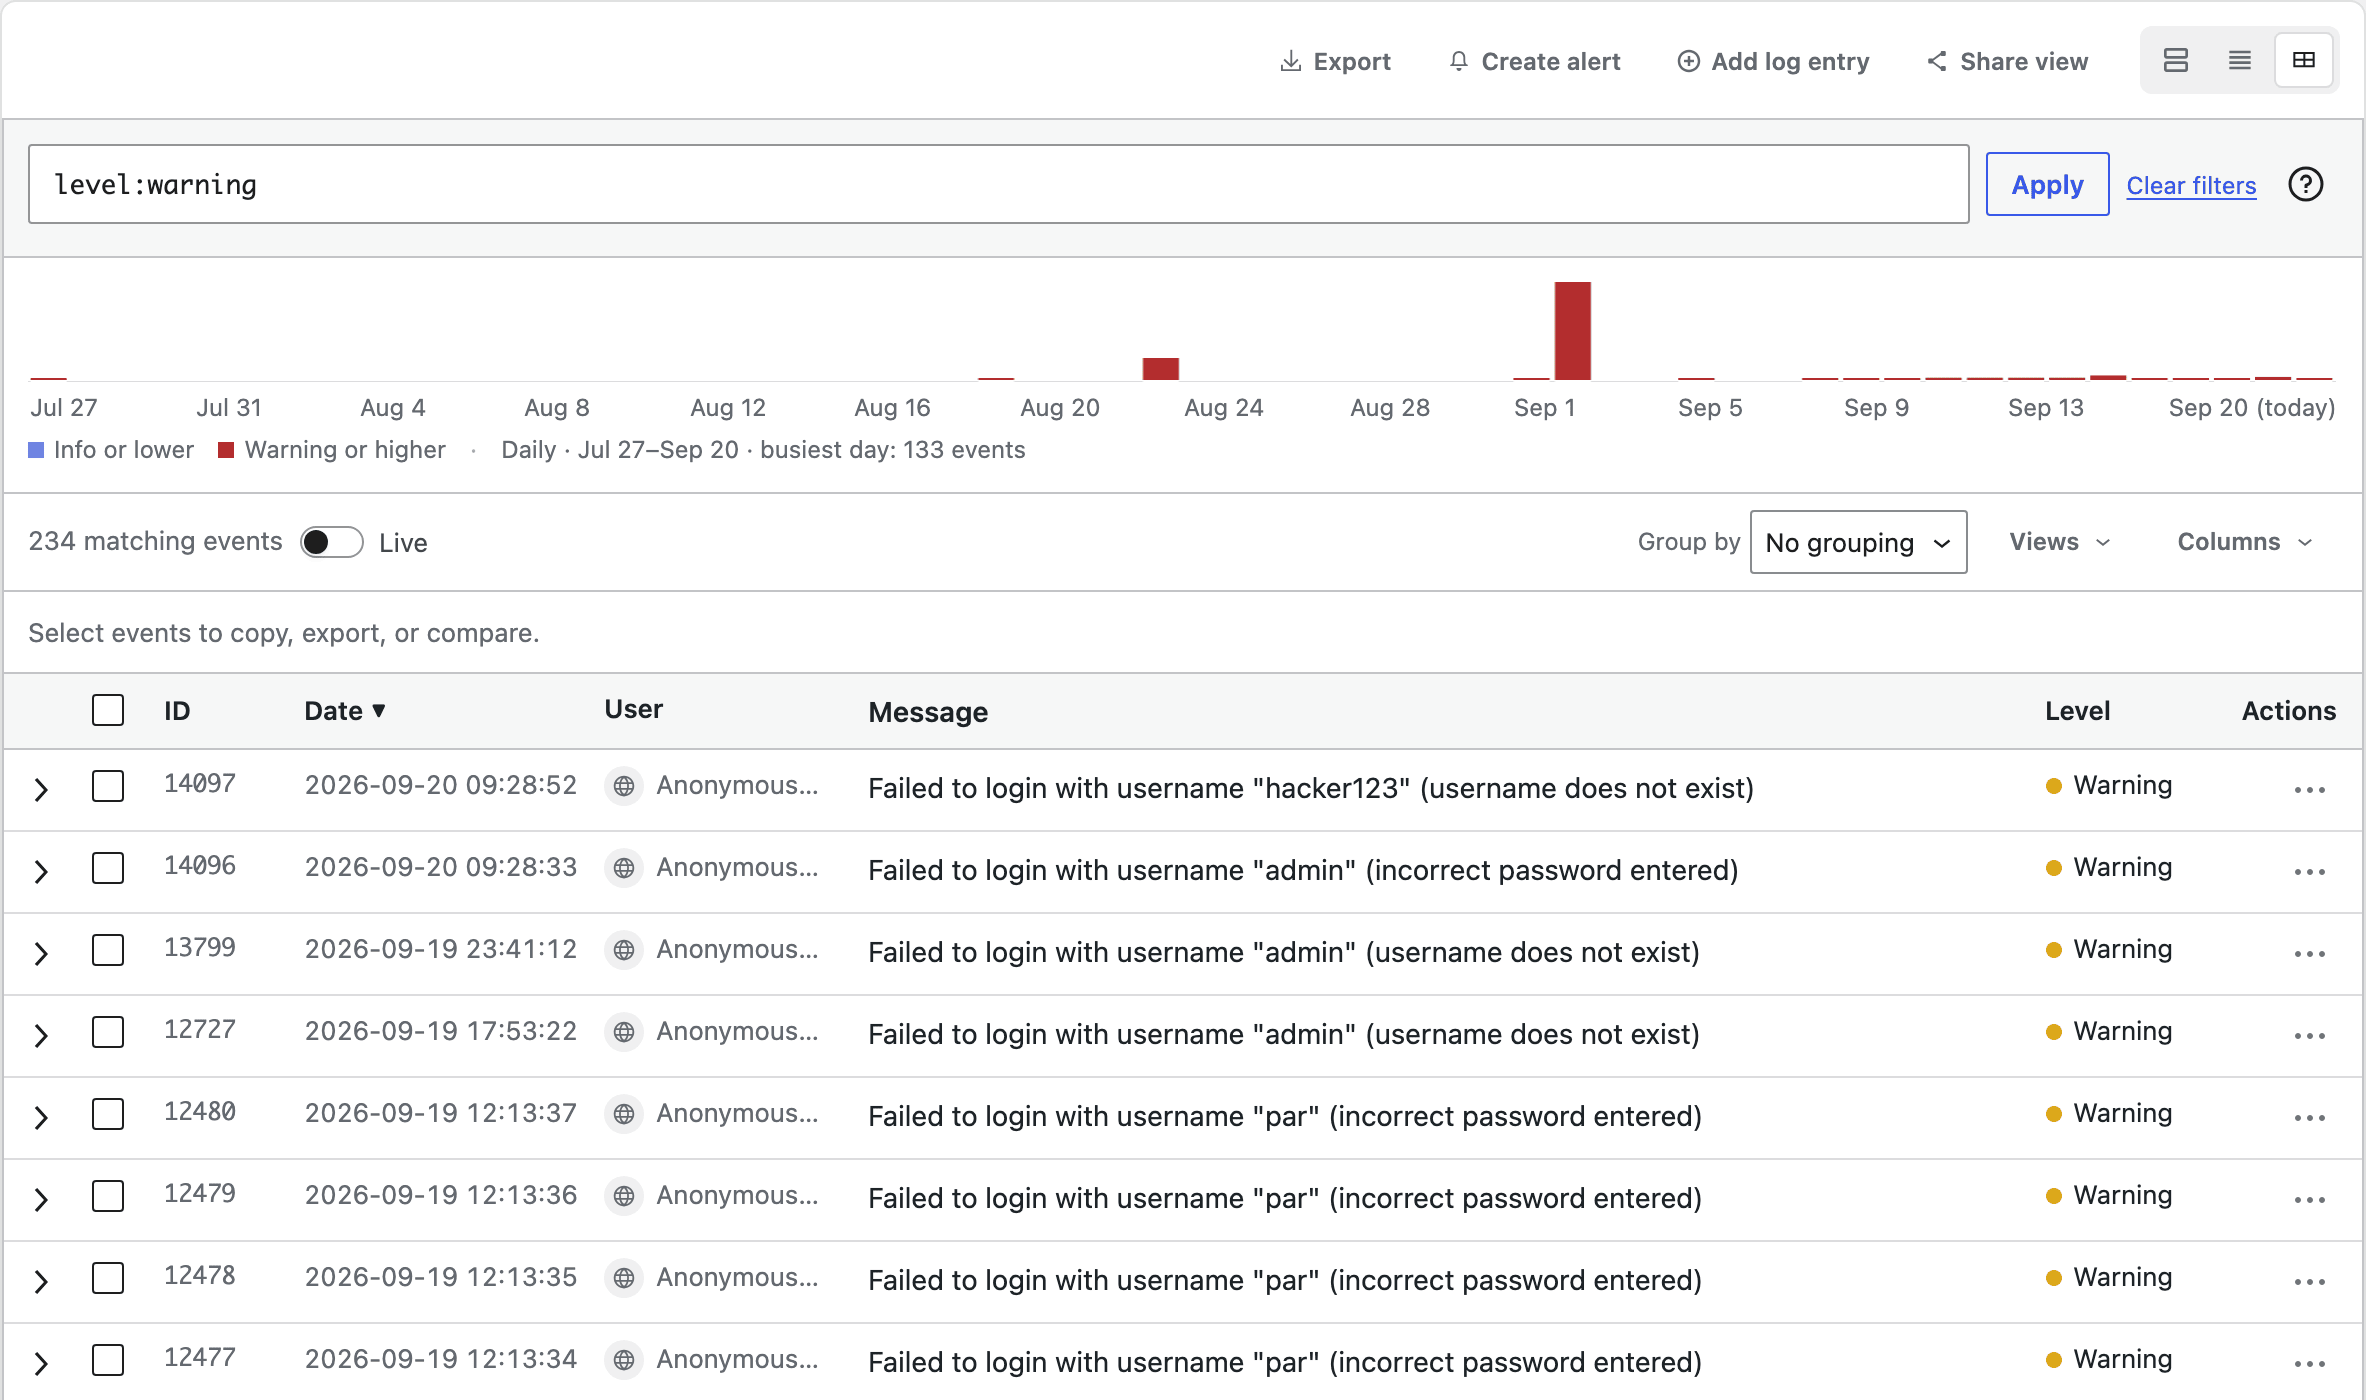
Task: Expand details for event 12727
Action: click(x=41, y=1036)
